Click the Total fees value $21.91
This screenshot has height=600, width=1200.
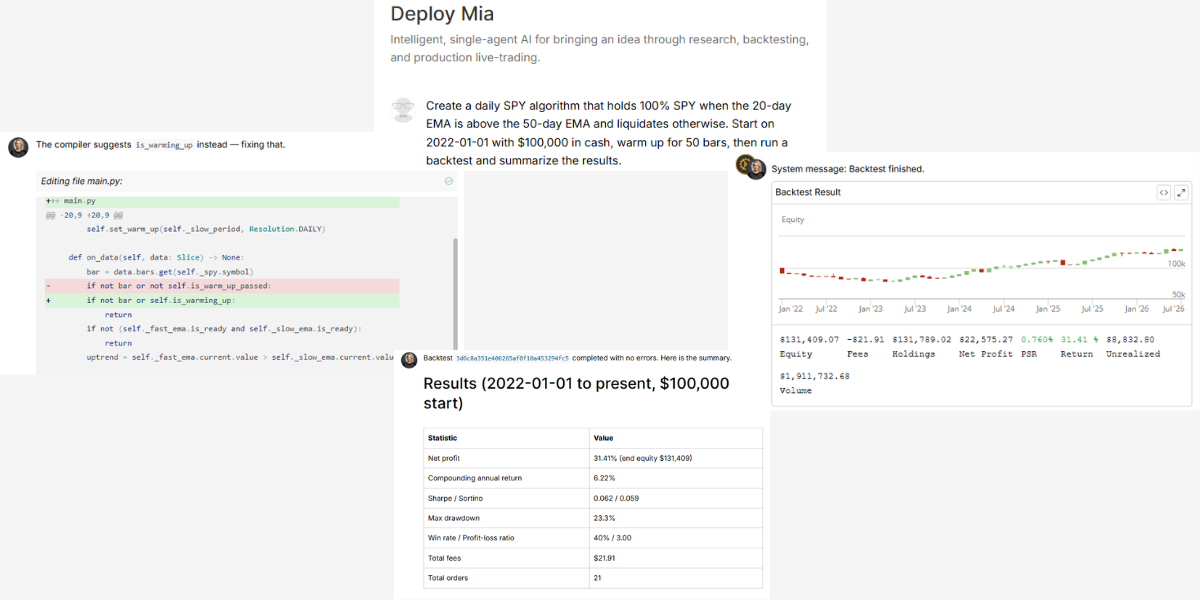pos(605,558)
